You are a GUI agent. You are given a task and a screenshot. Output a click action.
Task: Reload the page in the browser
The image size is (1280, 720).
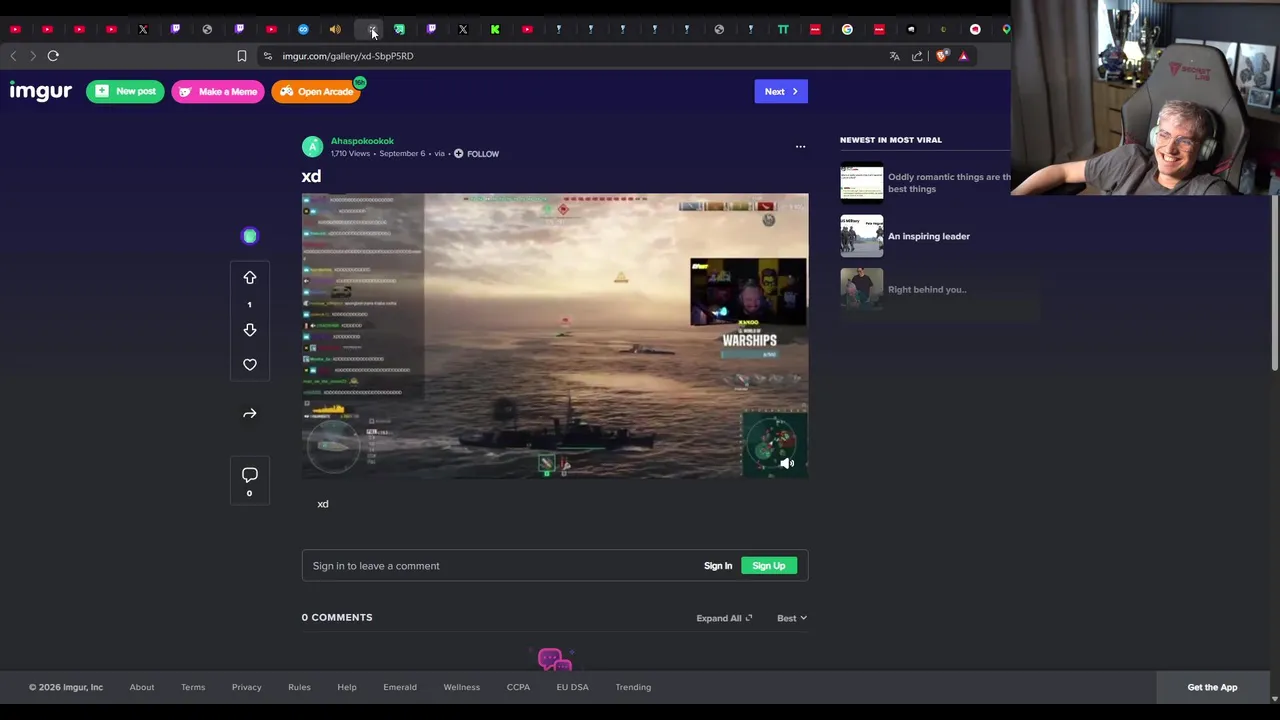53,56
